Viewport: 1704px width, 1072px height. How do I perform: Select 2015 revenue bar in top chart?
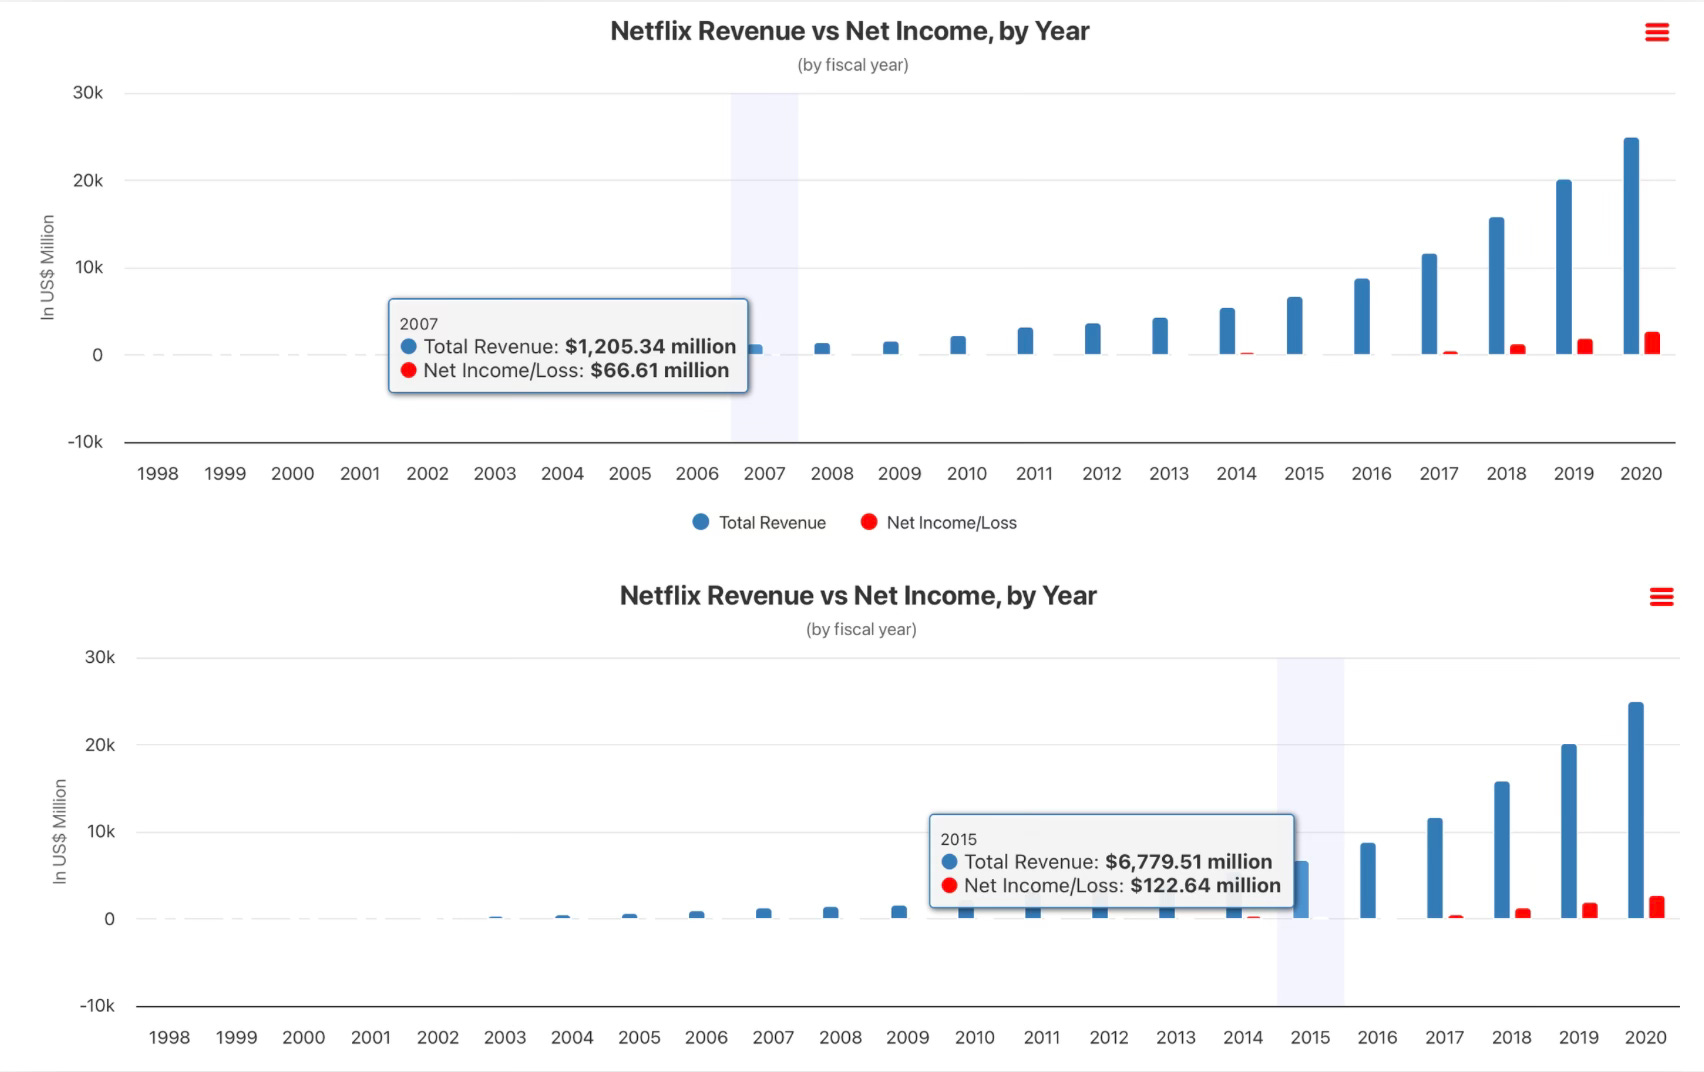point(1294,325)
